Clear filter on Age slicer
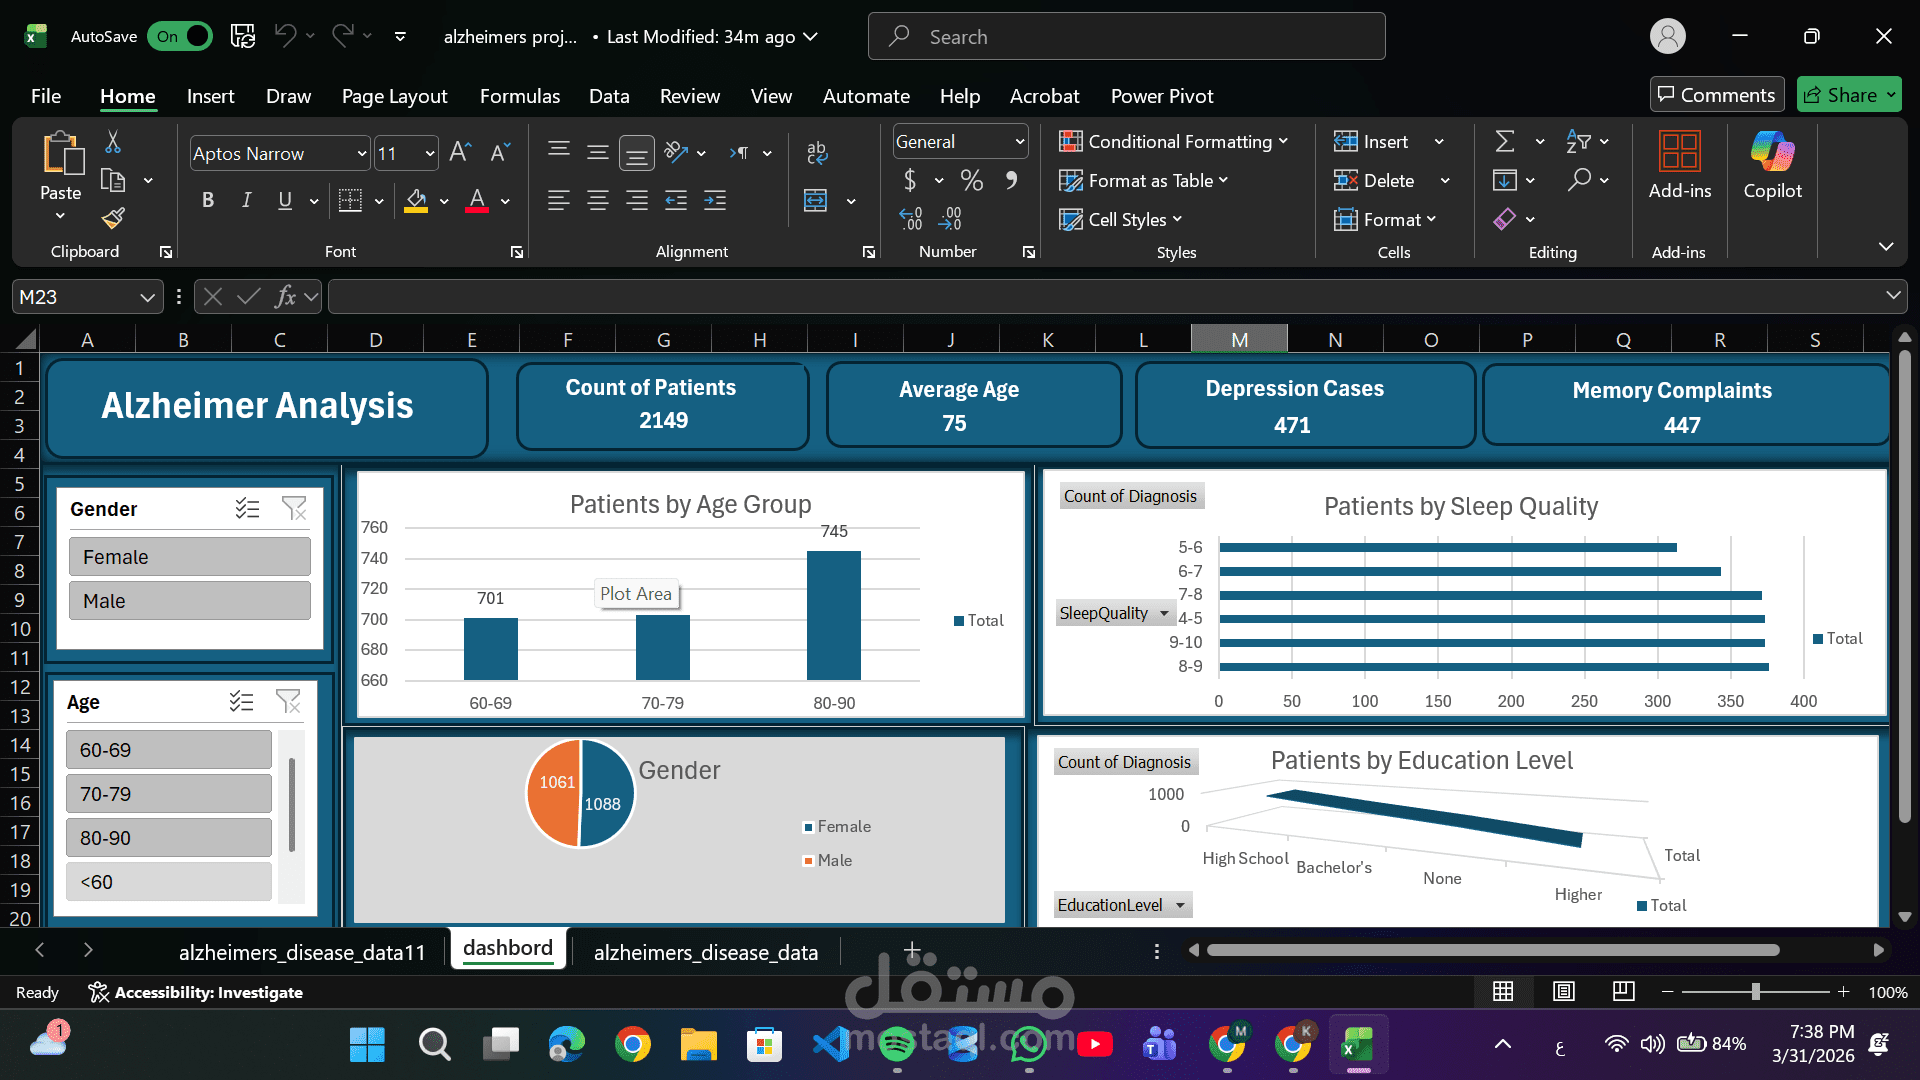The width and height of the screenshot is (1920, 1080). [x=288, y=702]
